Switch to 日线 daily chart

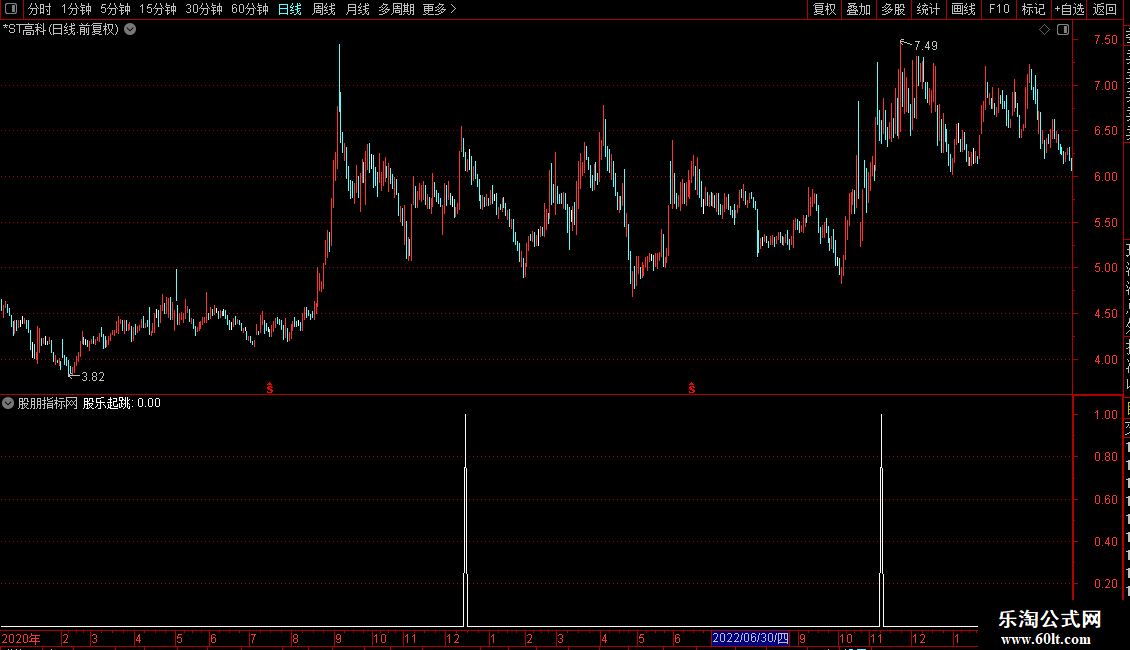tap(290, 9)
